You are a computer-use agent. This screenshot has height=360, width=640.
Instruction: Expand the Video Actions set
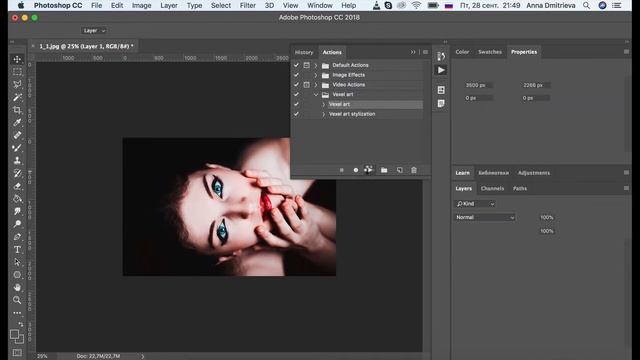coord(316,85)
